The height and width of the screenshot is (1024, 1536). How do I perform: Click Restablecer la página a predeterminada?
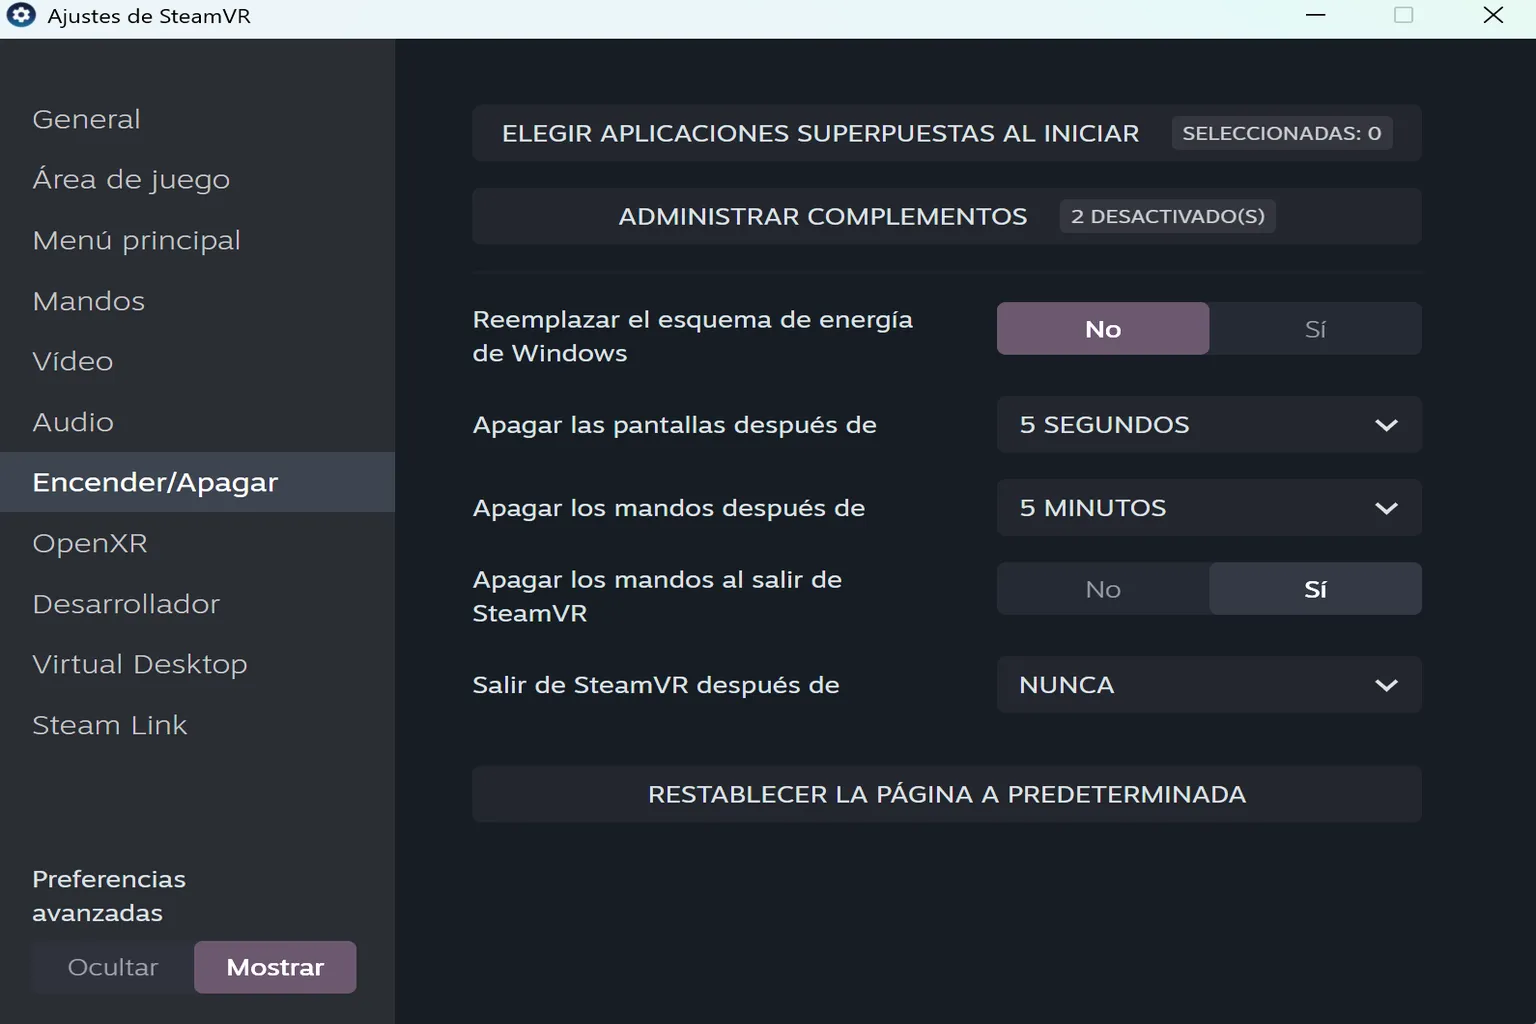coord(946,794)
